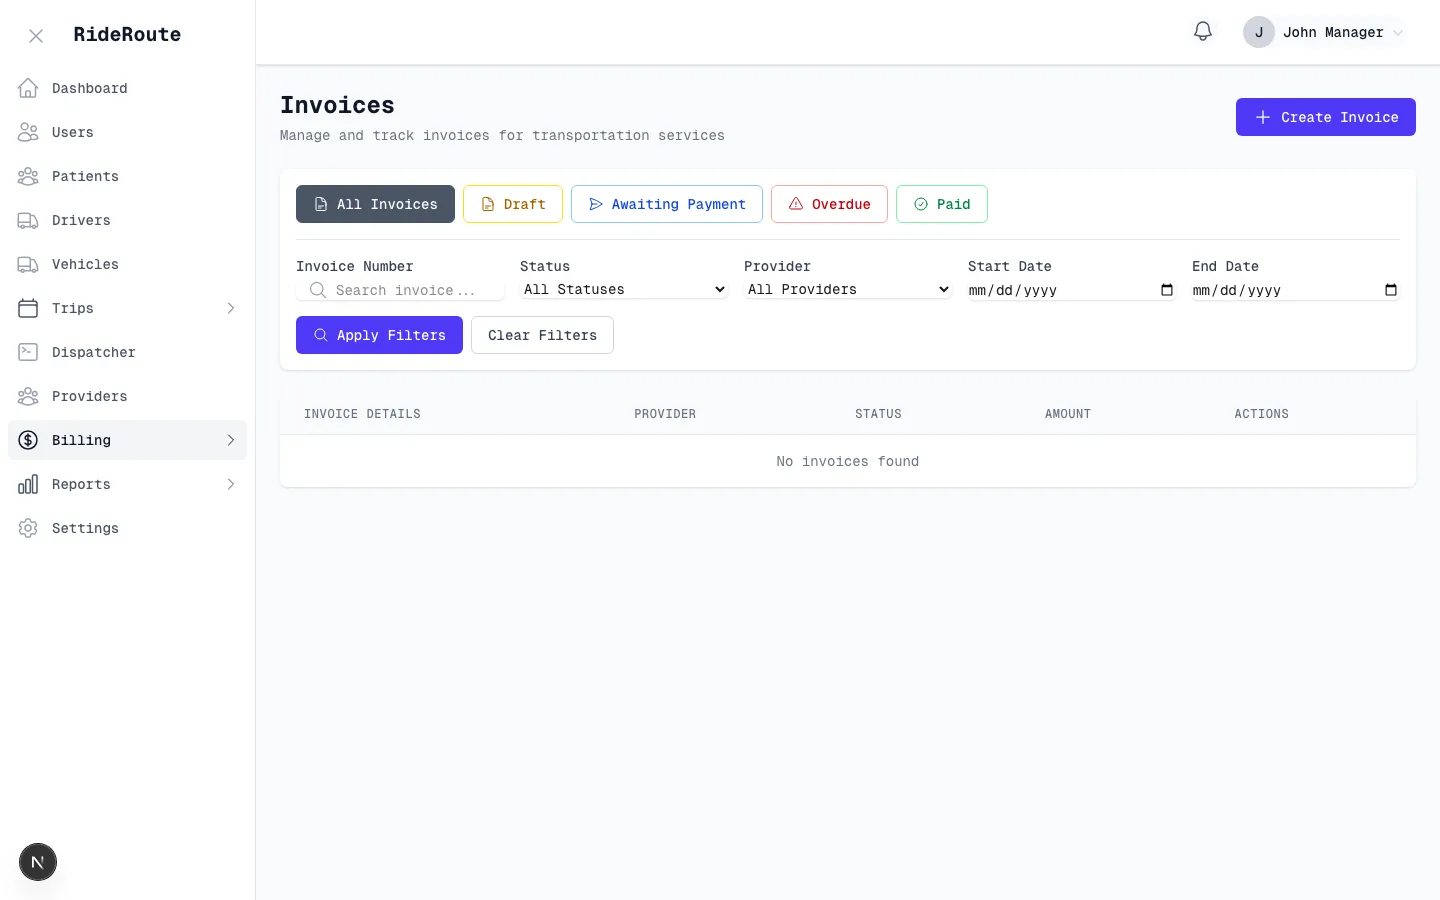
Task: Click the Dashboard home icon
Action: click(28, 88)
